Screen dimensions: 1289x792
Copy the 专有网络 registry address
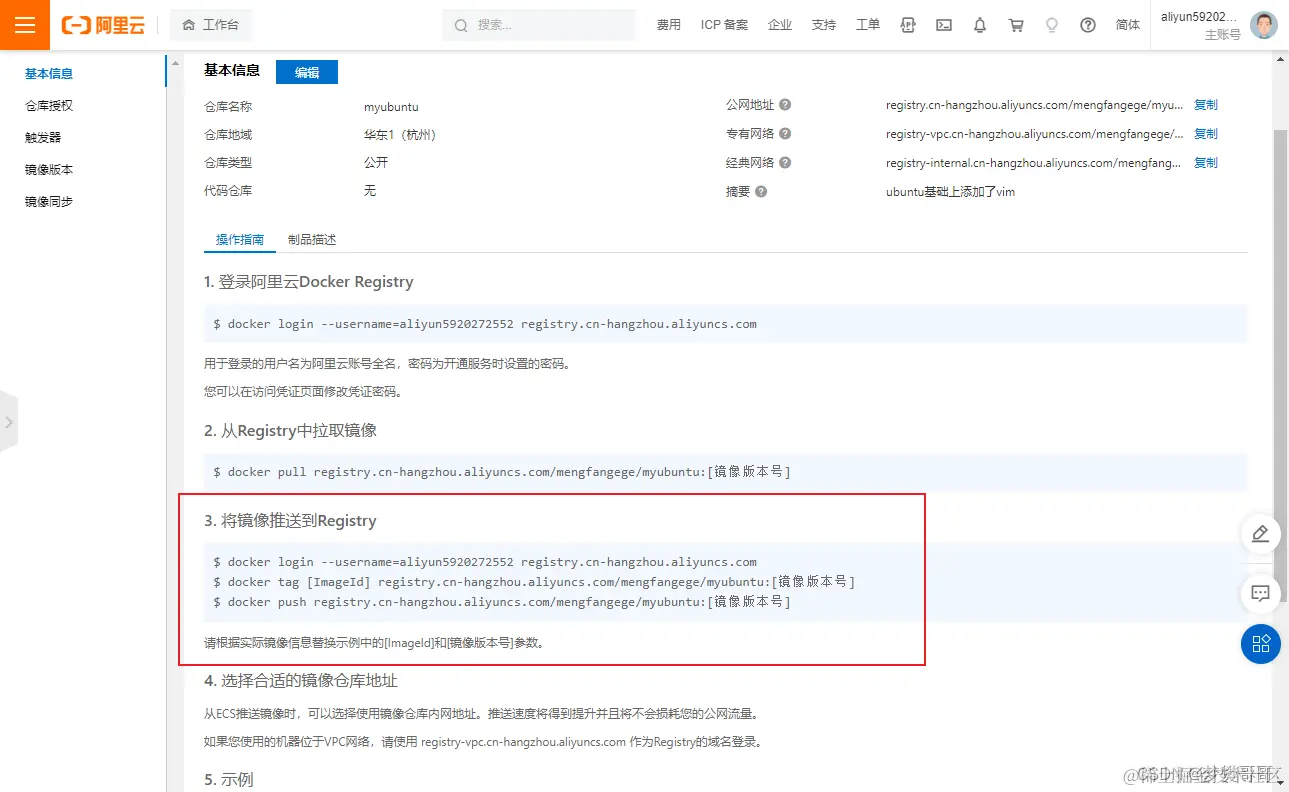pos(1206,134)
